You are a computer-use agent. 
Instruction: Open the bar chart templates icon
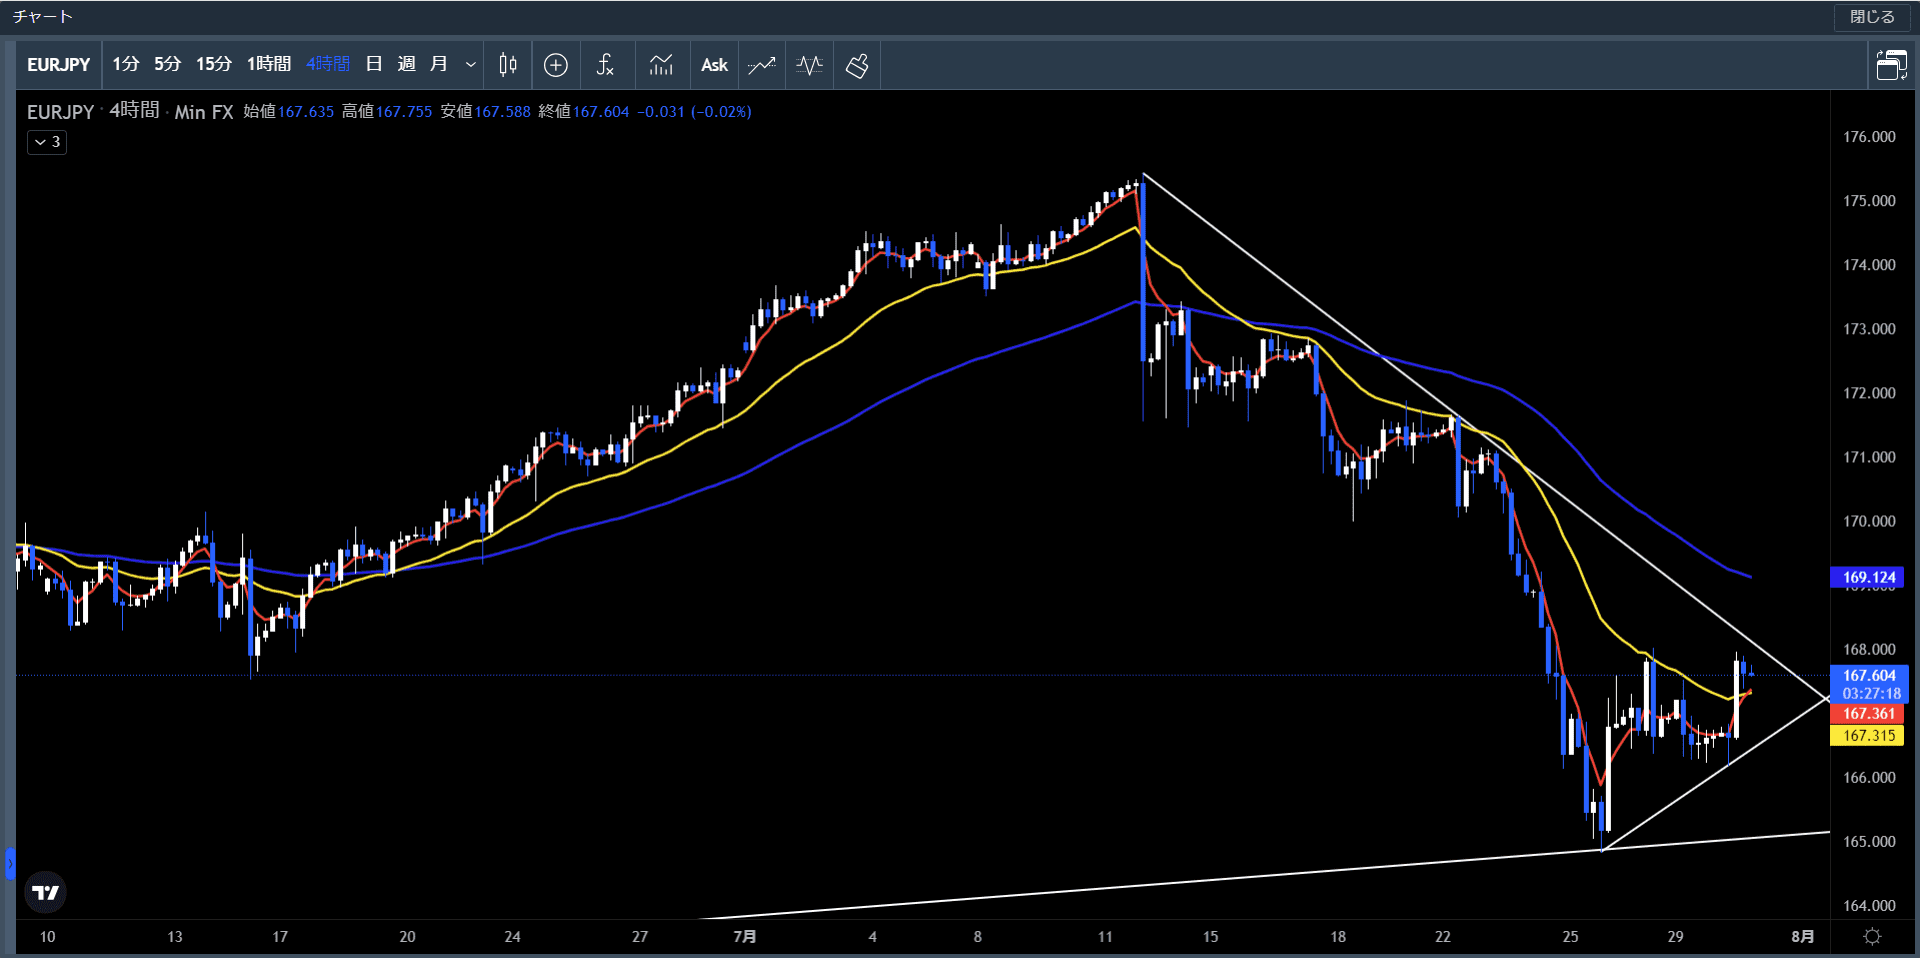(x=661, y=65)
